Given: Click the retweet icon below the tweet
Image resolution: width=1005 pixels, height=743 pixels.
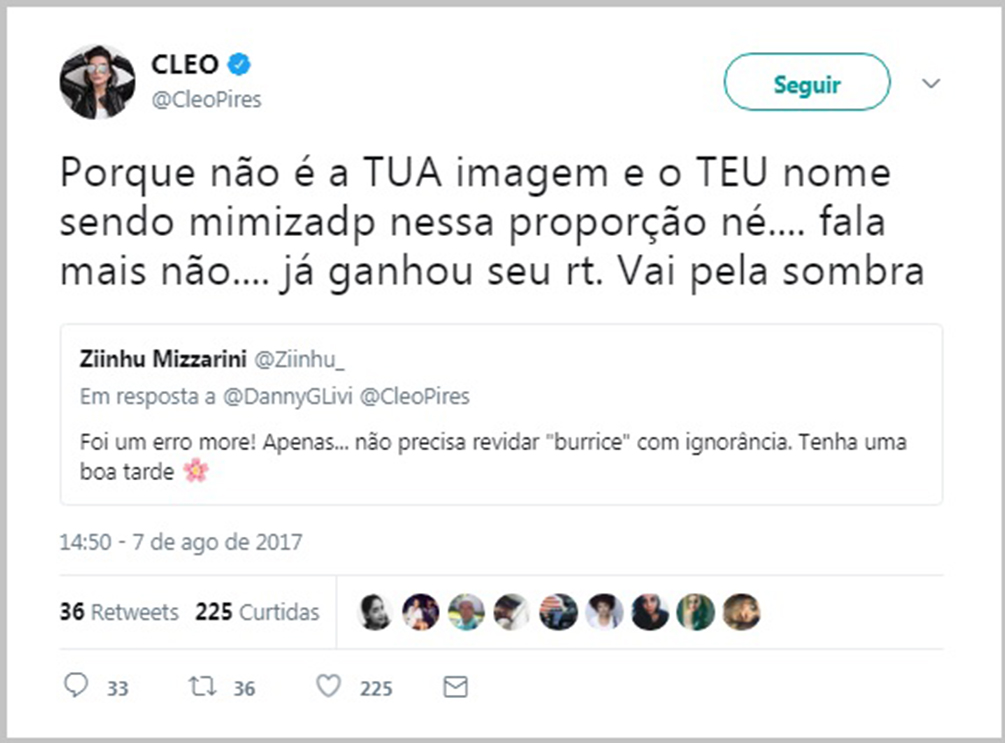Looking at the screenshot, I should [203, 687].
